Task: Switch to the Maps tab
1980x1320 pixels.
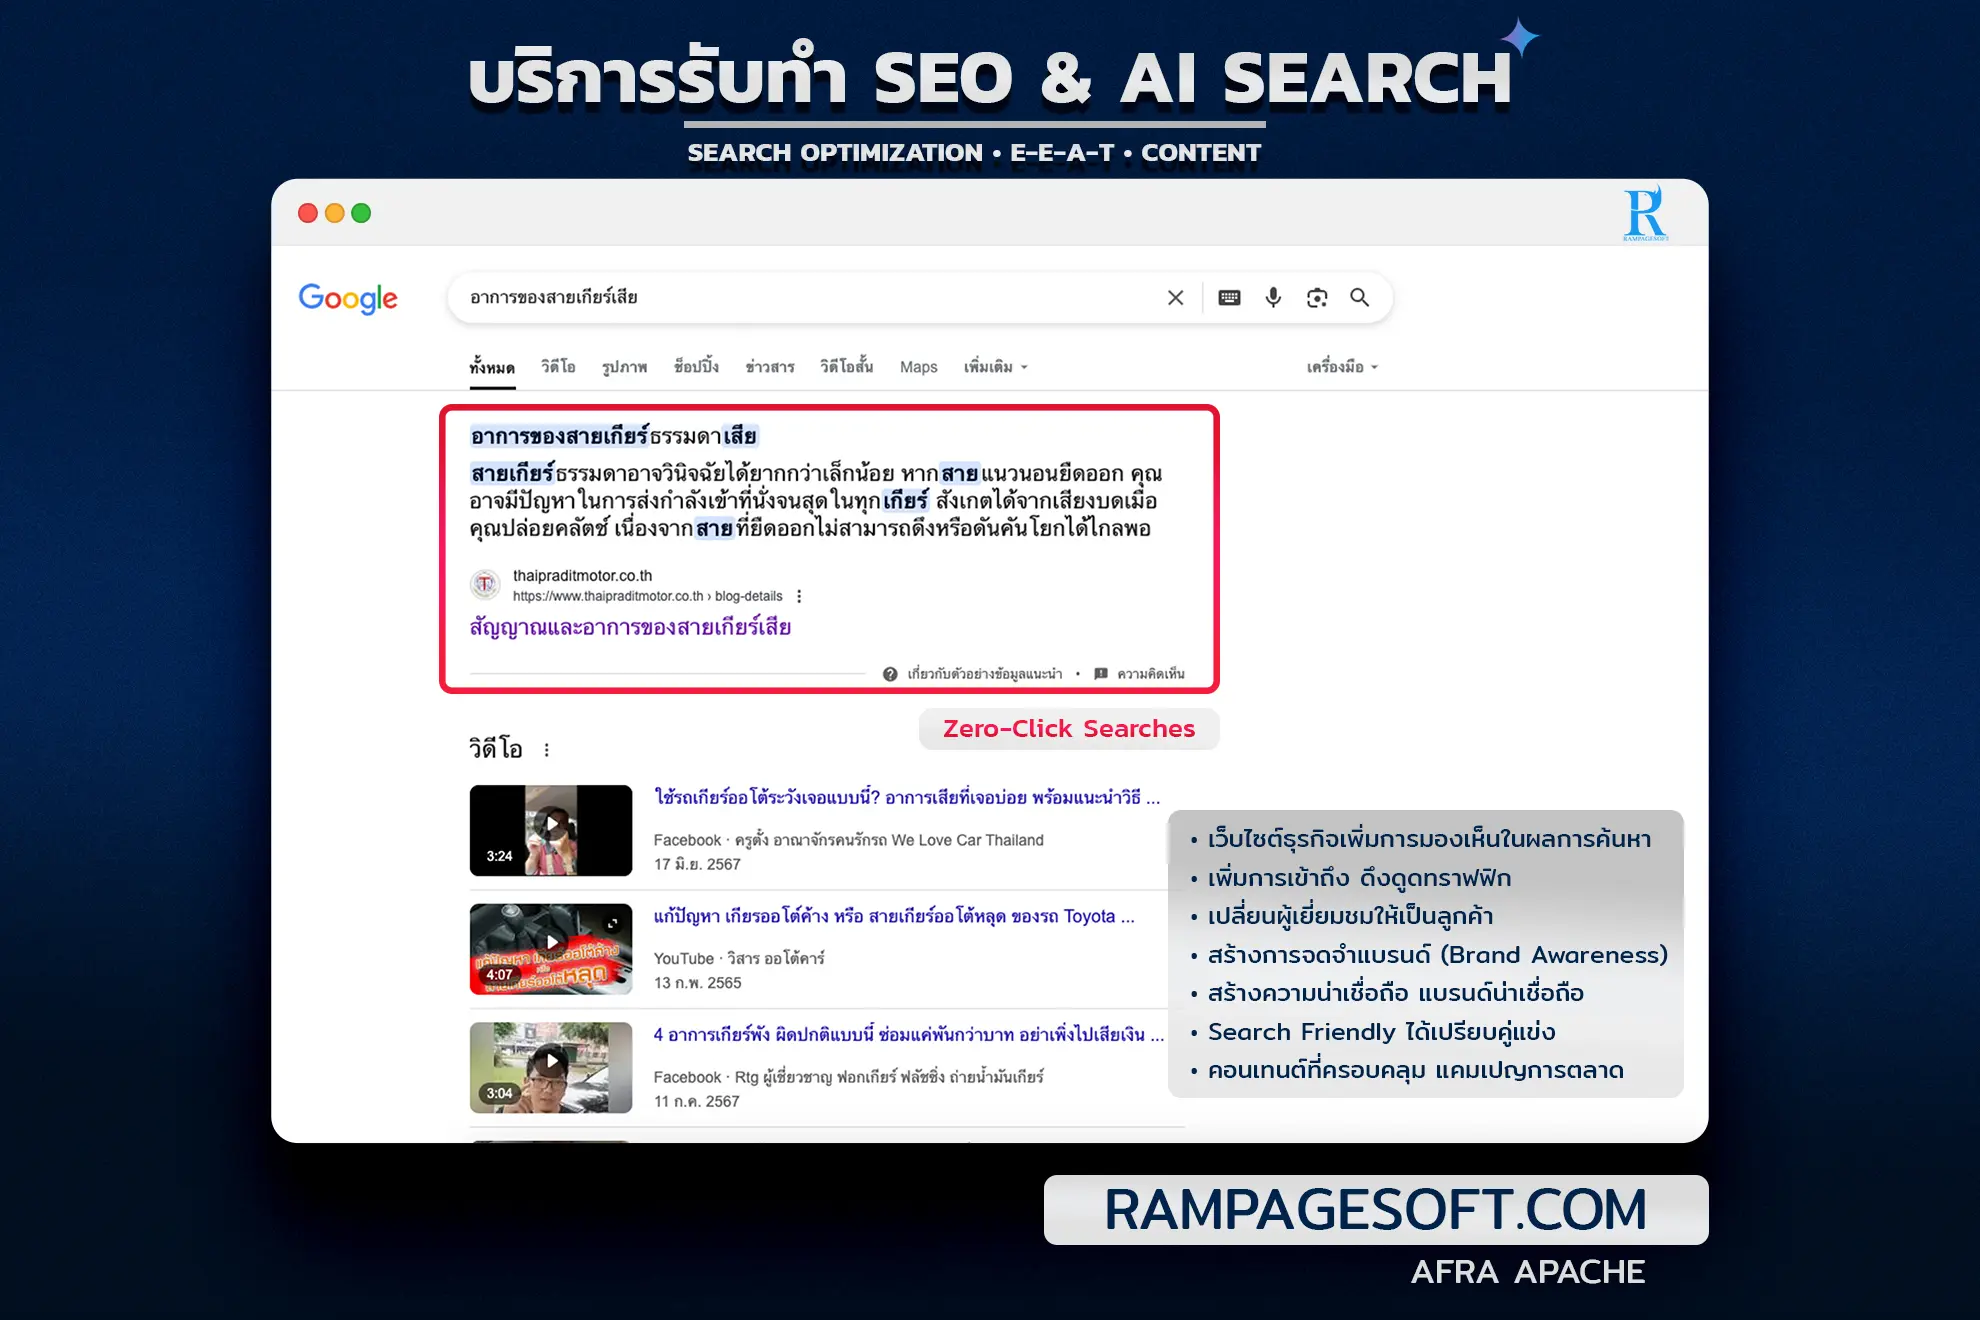Action: point(919,367)
